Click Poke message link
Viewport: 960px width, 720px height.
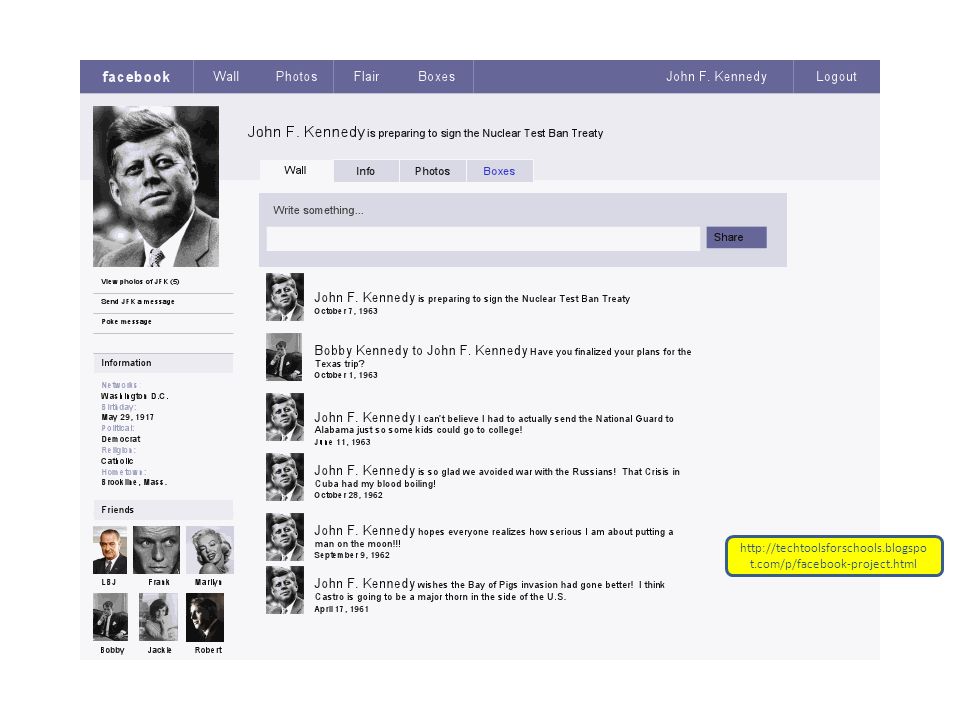coord(127,321)
